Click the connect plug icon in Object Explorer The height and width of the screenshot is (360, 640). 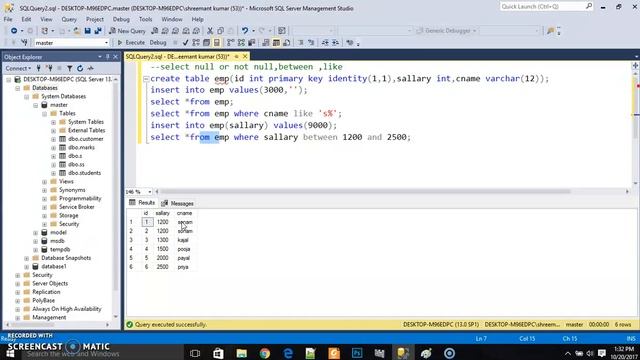(x=38, y=68)
